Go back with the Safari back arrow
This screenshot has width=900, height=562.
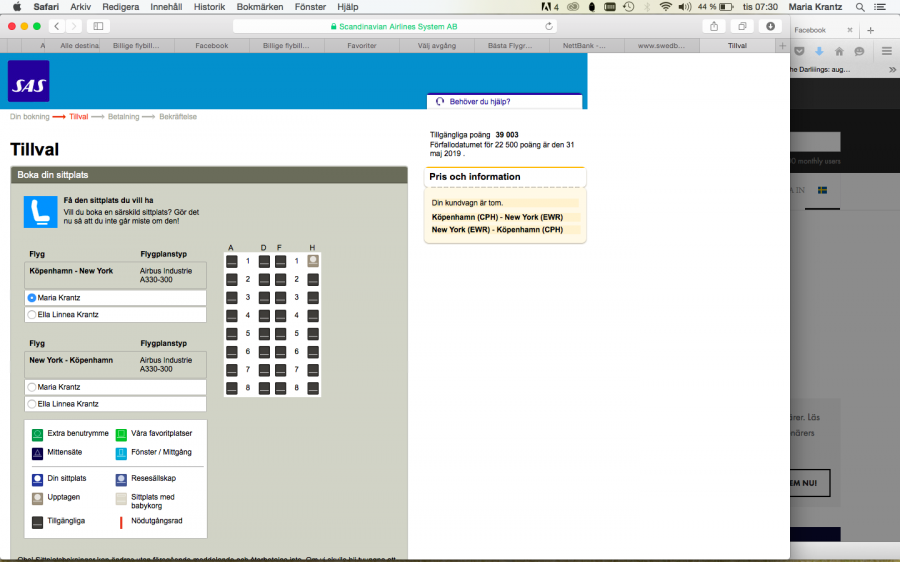(56, 26)
